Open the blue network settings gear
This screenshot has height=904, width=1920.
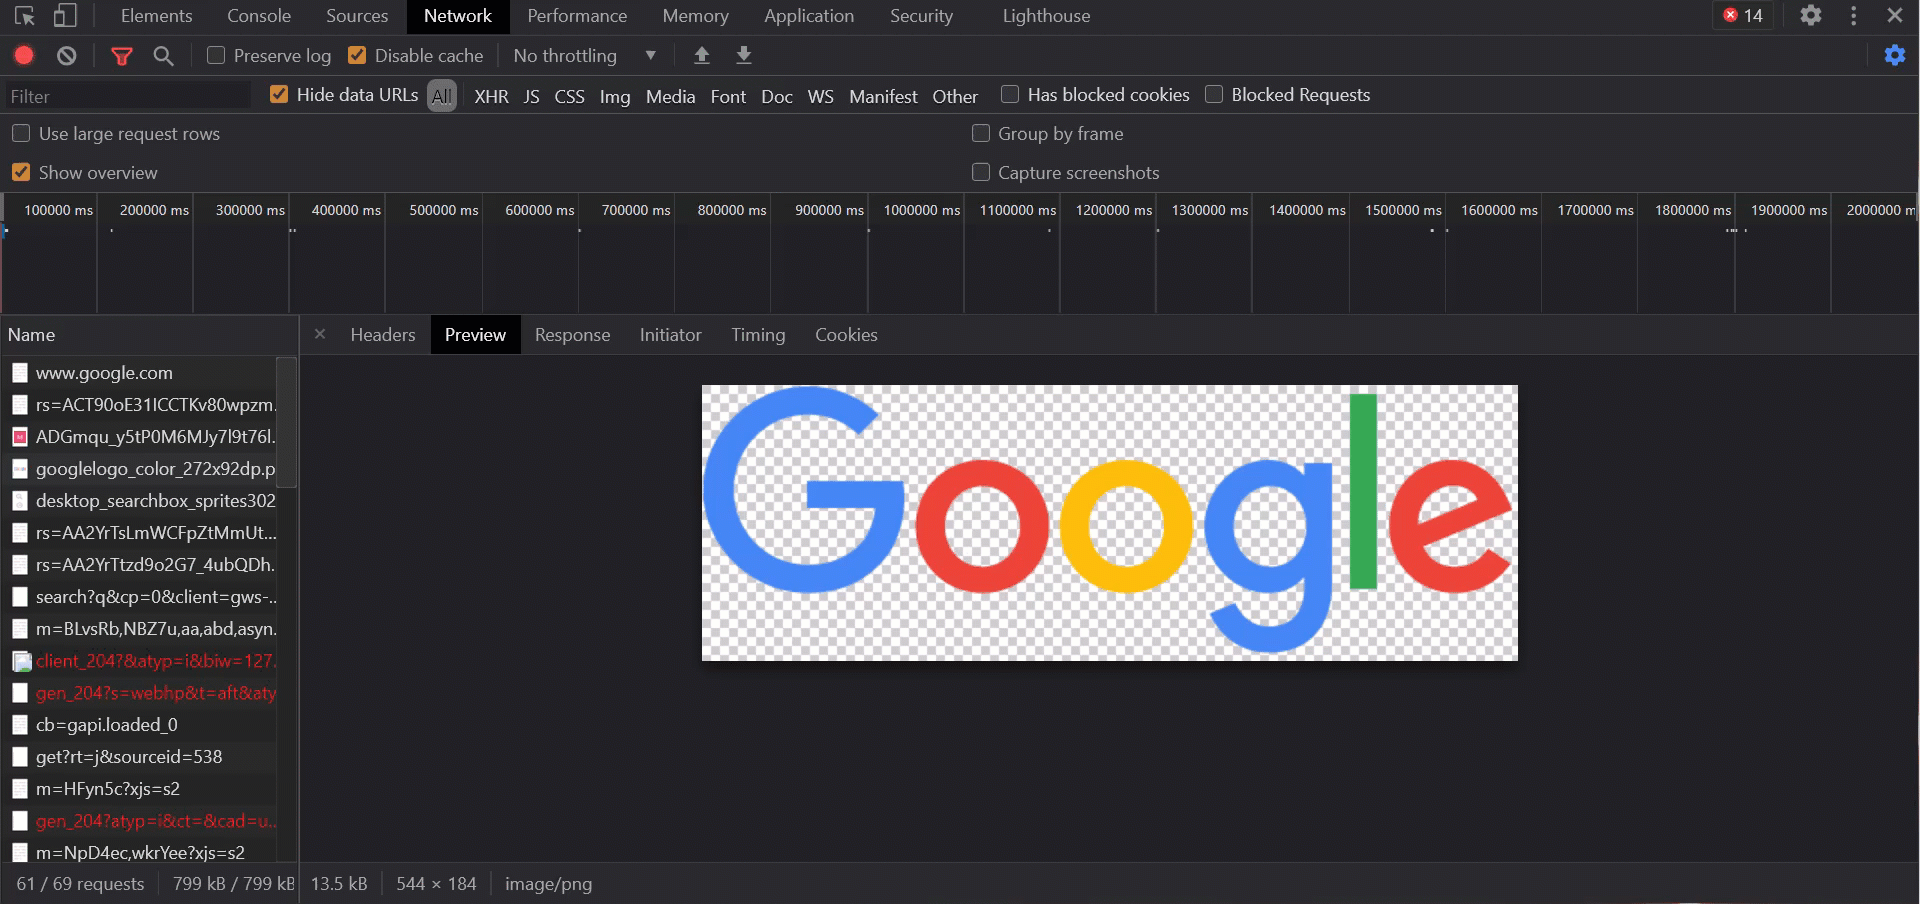pos(1895,56)
